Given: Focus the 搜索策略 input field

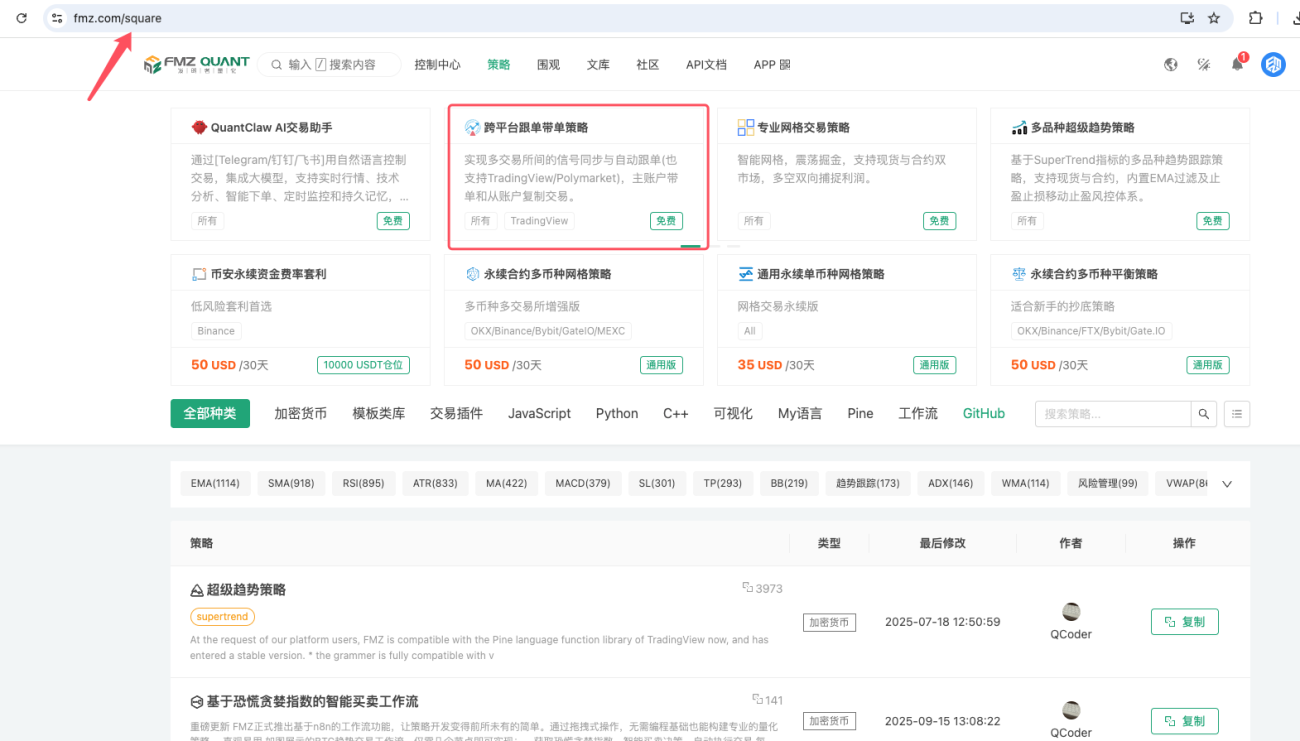Looking at the screenshot, I should (1113, 413).
